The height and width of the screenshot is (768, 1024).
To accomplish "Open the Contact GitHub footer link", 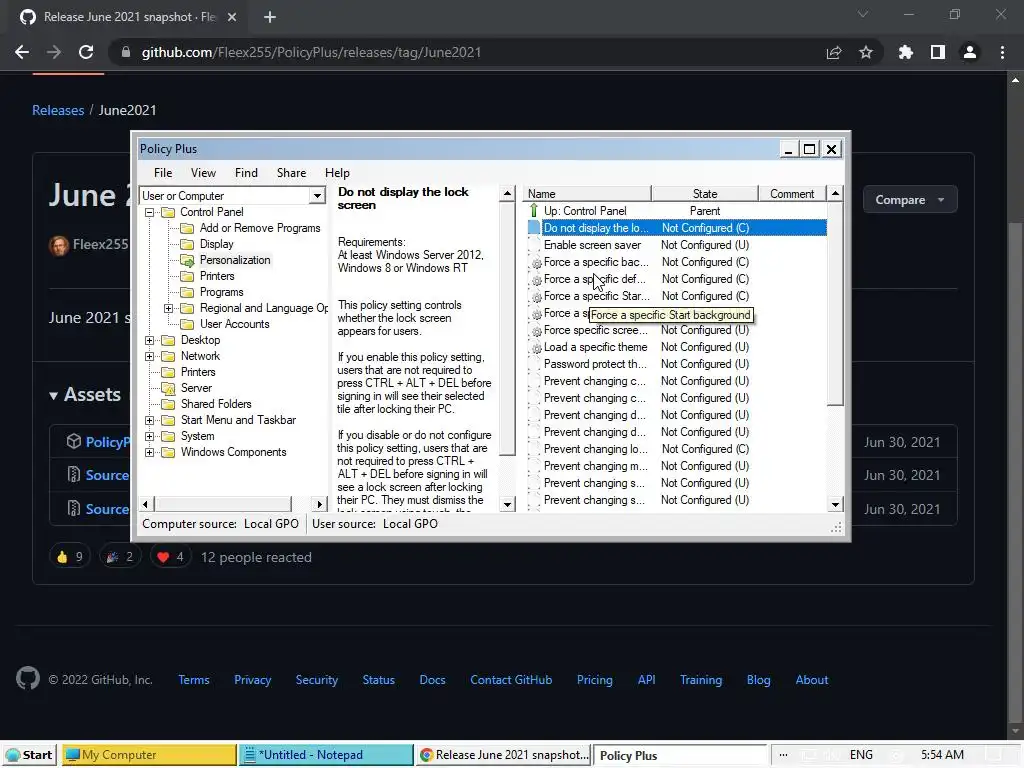I will click(511, 680).
